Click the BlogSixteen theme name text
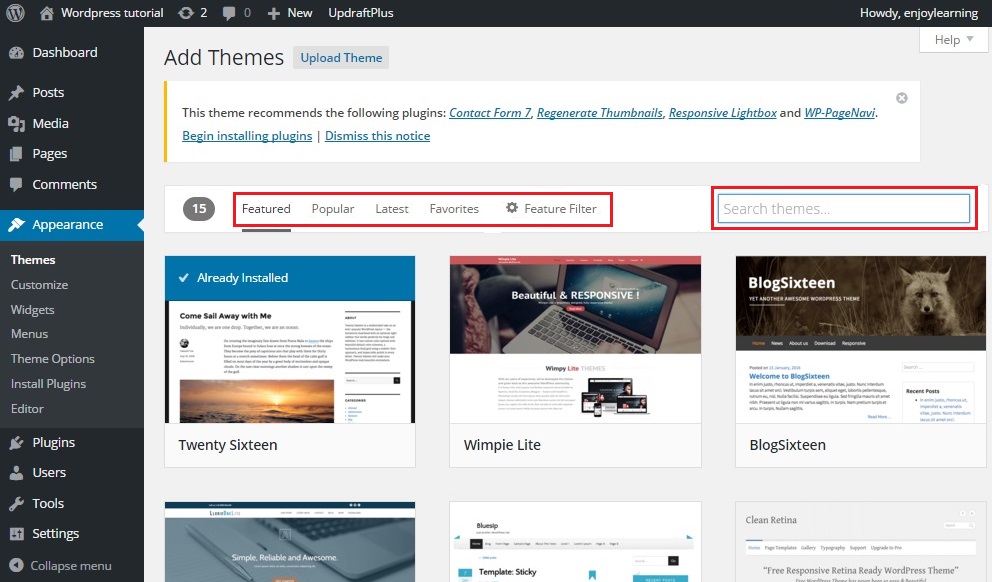Image resolution: width=992 pixels, height=582 pixels. point(788,445)
